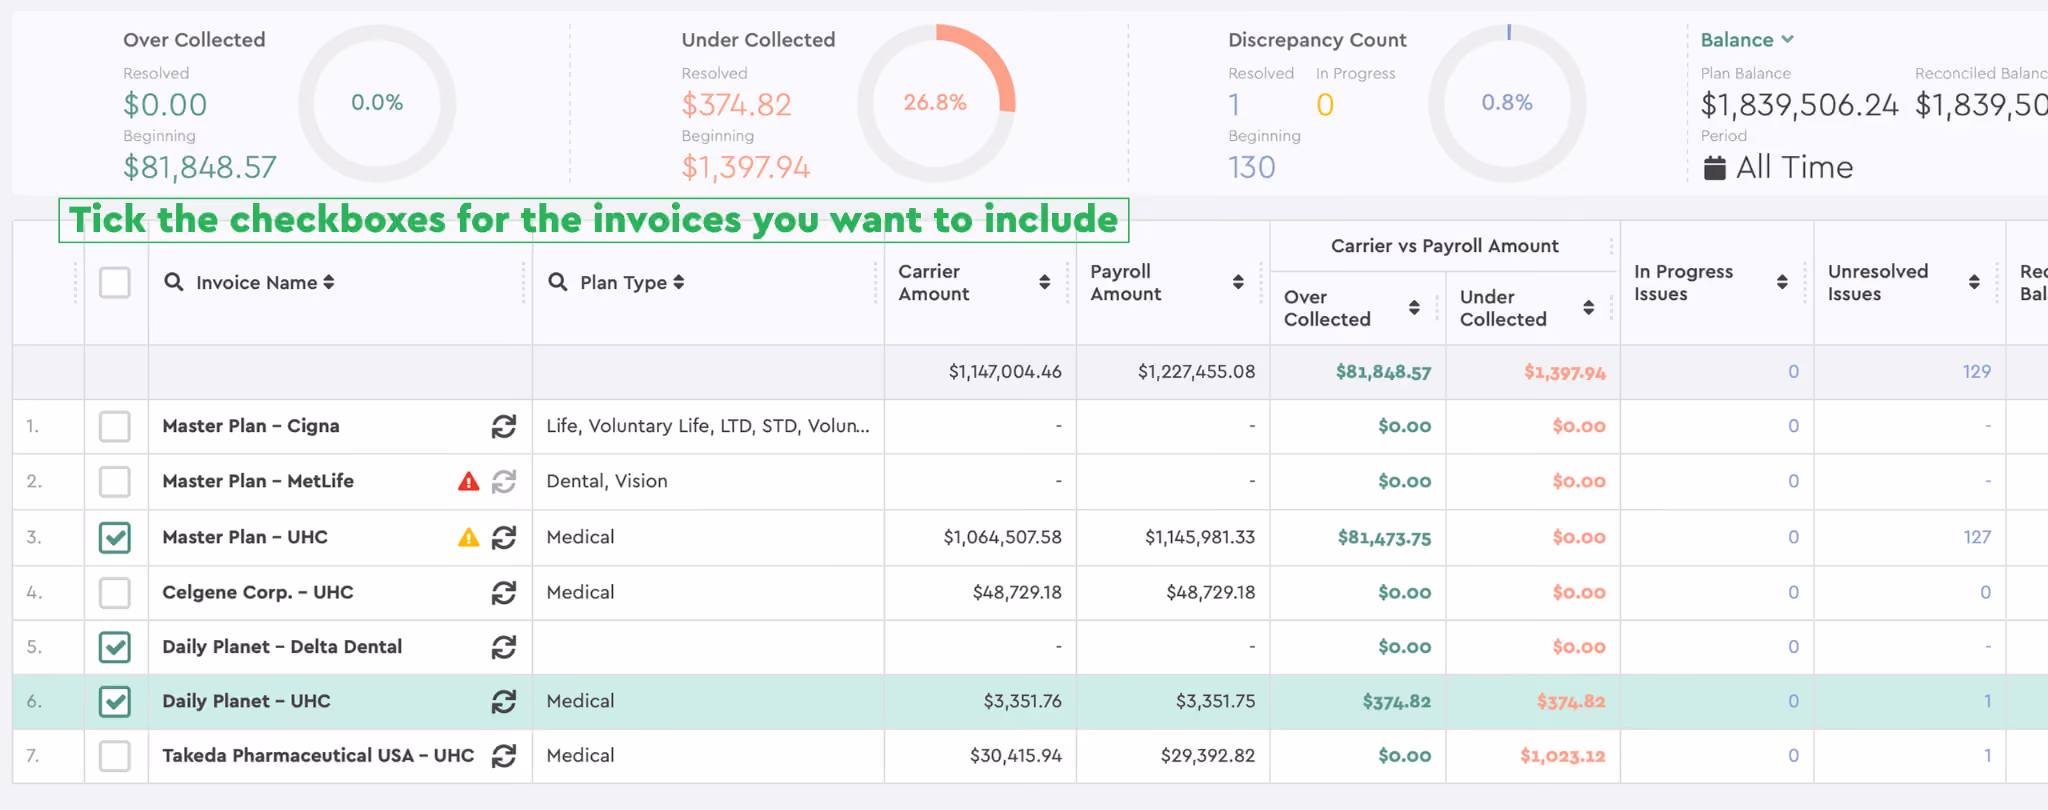Click the Under Collected 26.8% donut chart
This screenshot has width=2048, height=810.
point(936,103)
